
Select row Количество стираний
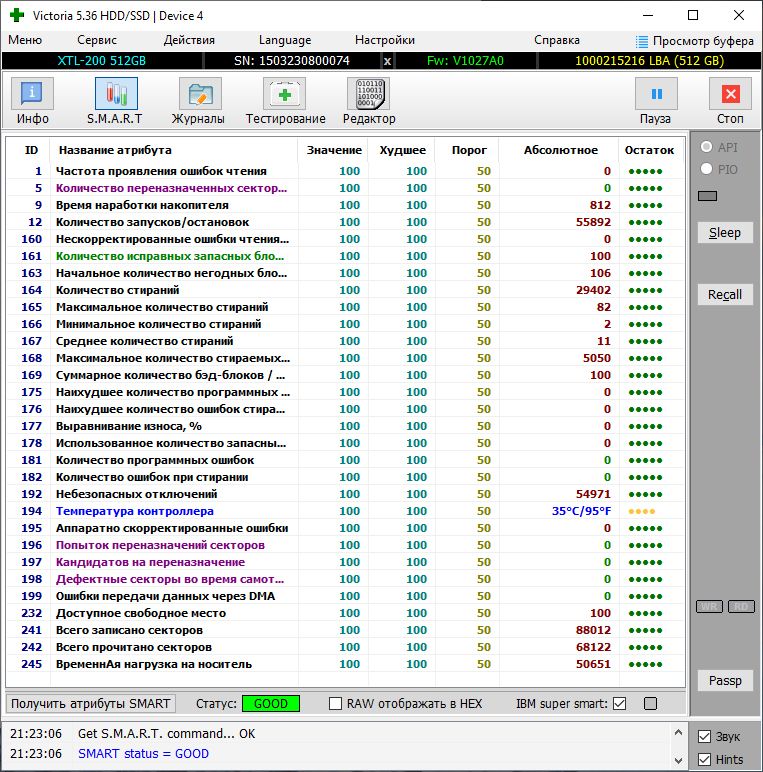click(345, 290)
